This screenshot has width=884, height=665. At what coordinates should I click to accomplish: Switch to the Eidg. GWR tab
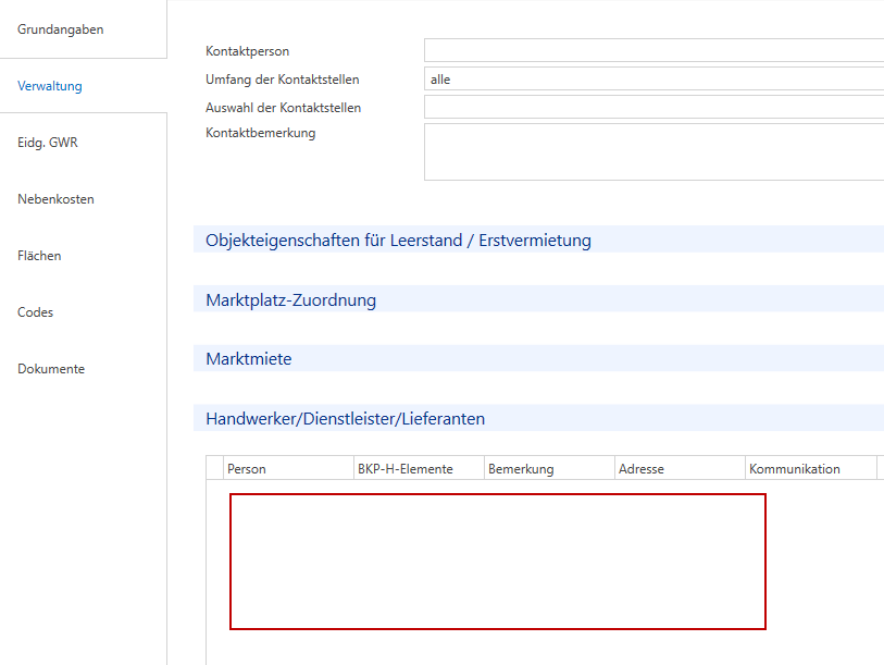[47, 143]
